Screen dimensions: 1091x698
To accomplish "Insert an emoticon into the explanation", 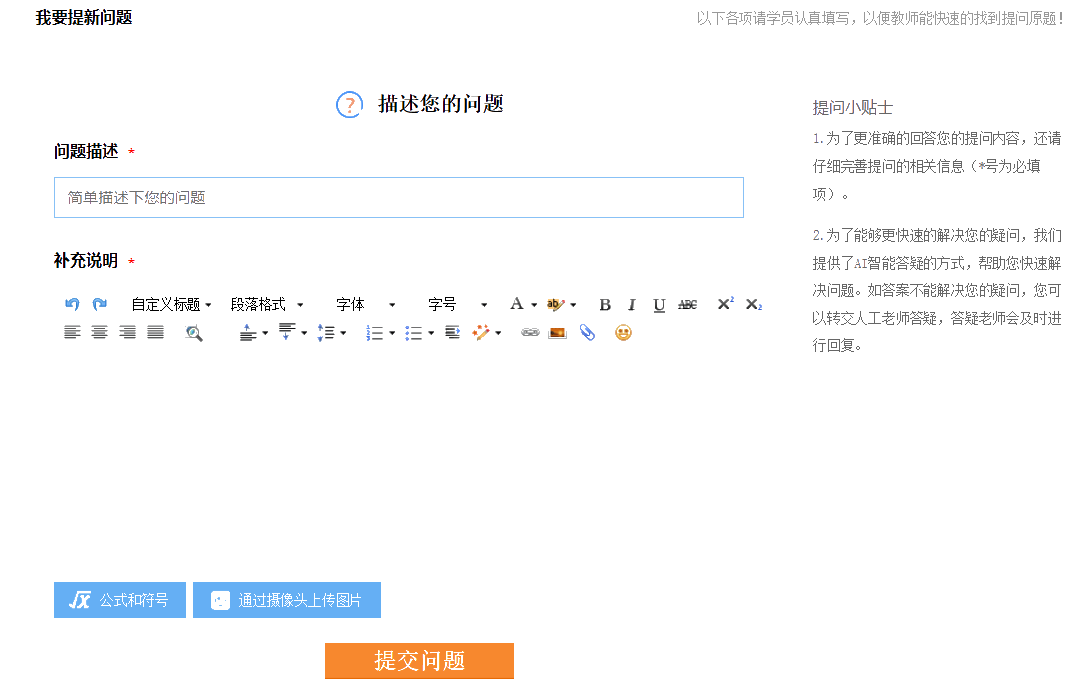I will pyautogui.click(x=623, y=332).
